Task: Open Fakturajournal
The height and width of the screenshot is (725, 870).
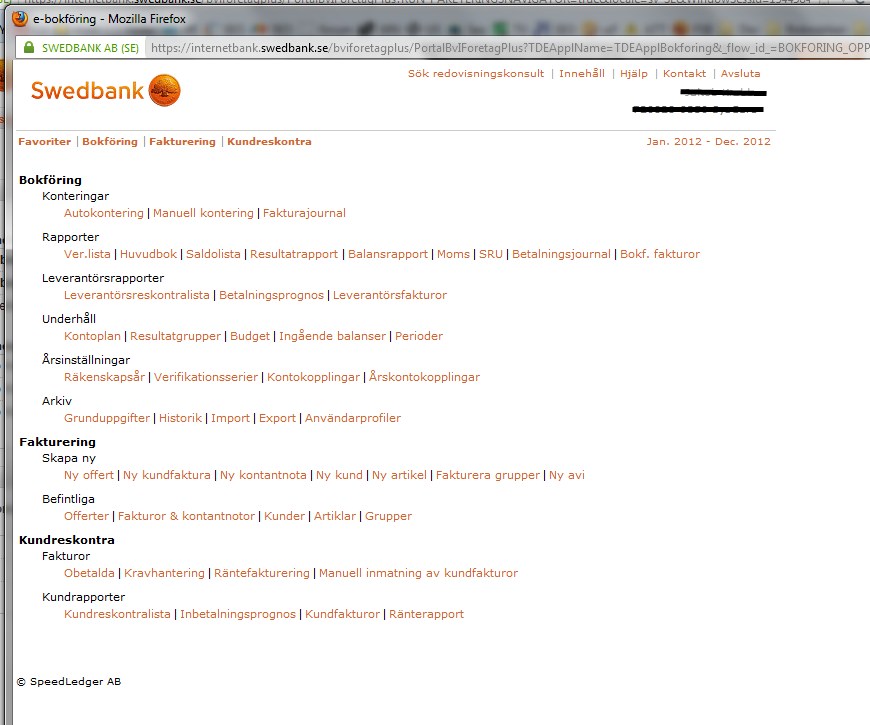Action: (304, 213)
